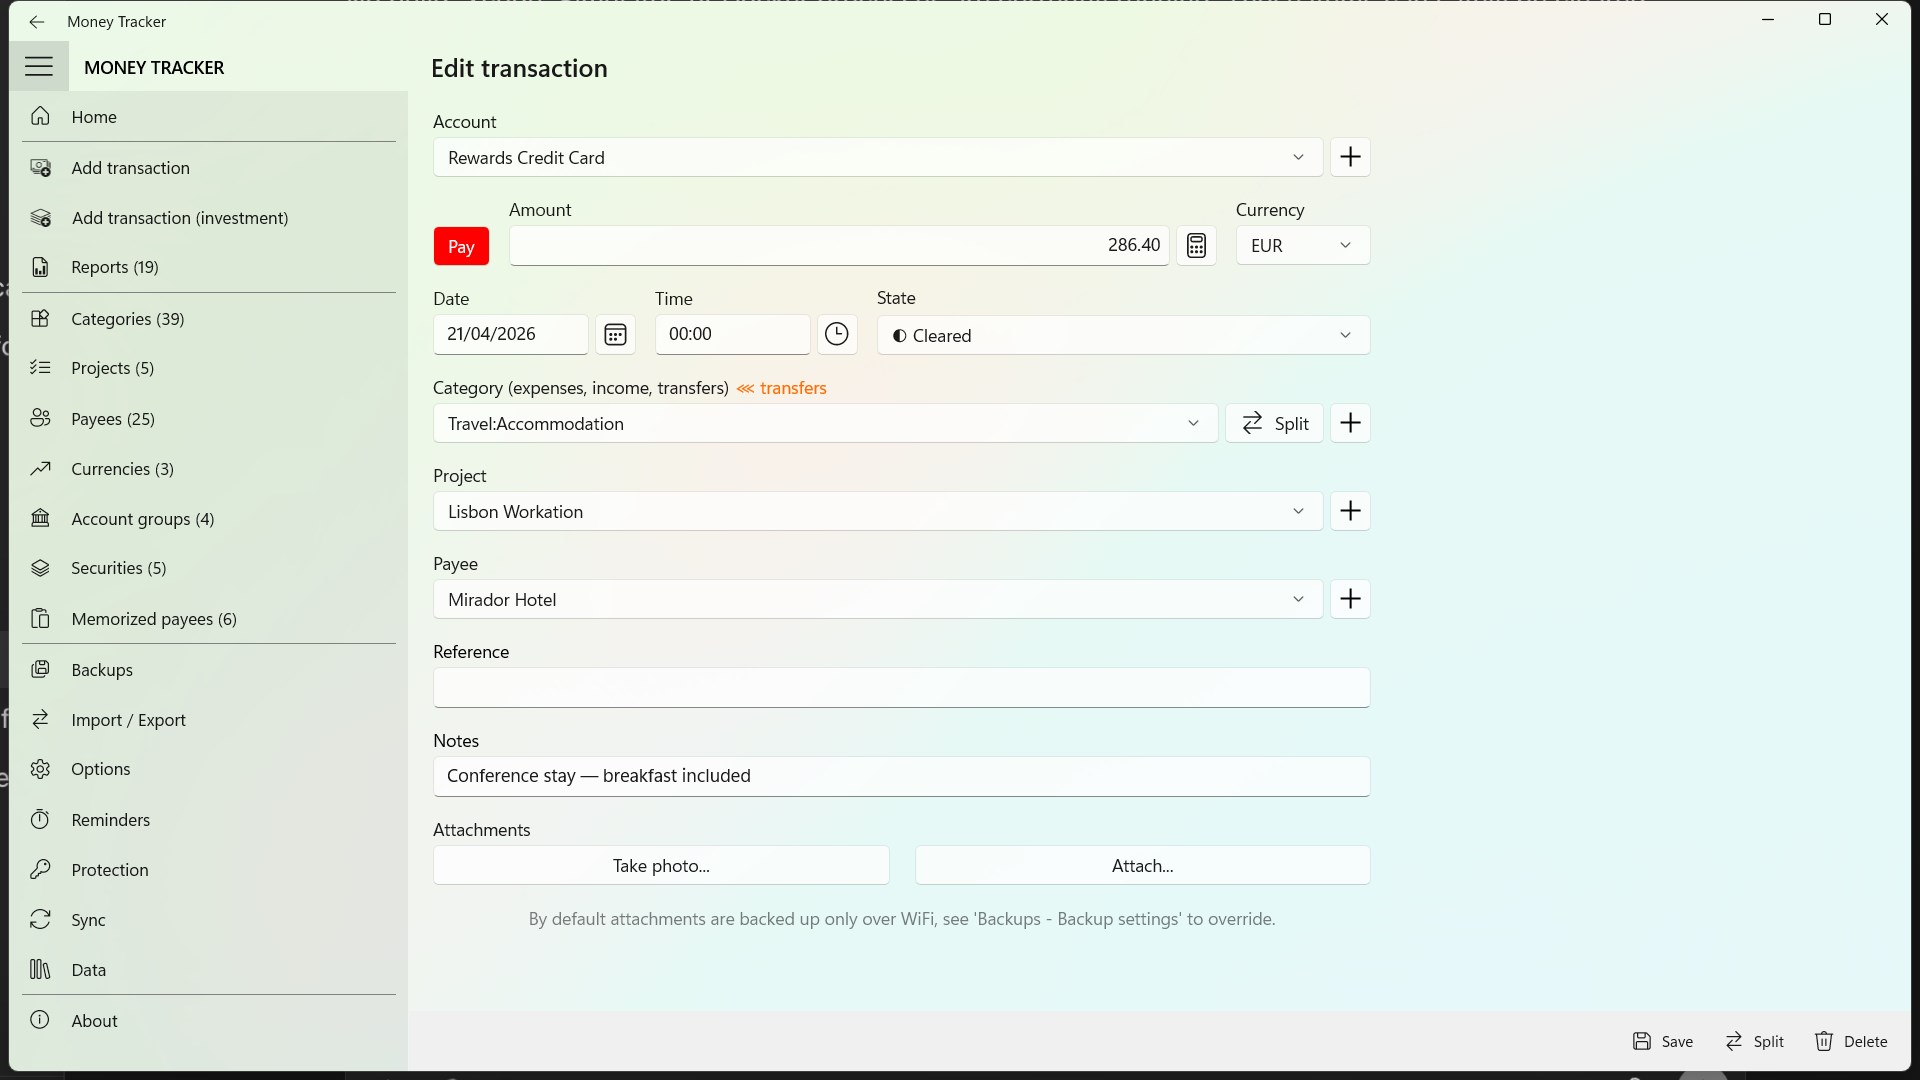Image resolution: width=1920 pixels, height=1080 pixels.
Task: Open Add transaction (investment) page
Action: (x=209, y=218)
